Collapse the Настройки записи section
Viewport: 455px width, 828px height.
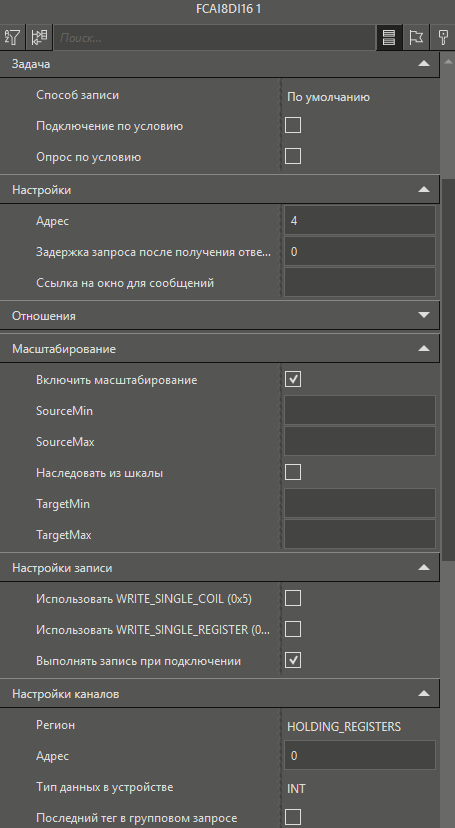(423, 568)
